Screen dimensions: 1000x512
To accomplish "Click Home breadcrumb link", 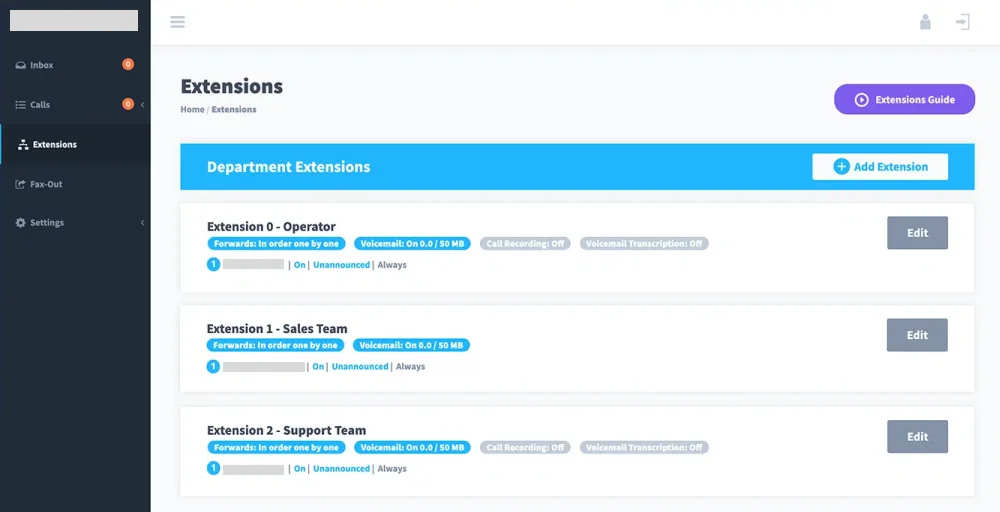I will (x=192, y=110).
